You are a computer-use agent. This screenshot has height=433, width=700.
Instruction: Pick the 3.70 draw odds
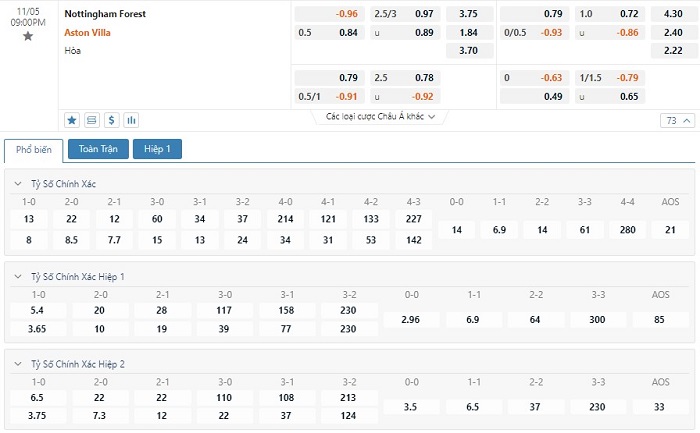point(467,50)
